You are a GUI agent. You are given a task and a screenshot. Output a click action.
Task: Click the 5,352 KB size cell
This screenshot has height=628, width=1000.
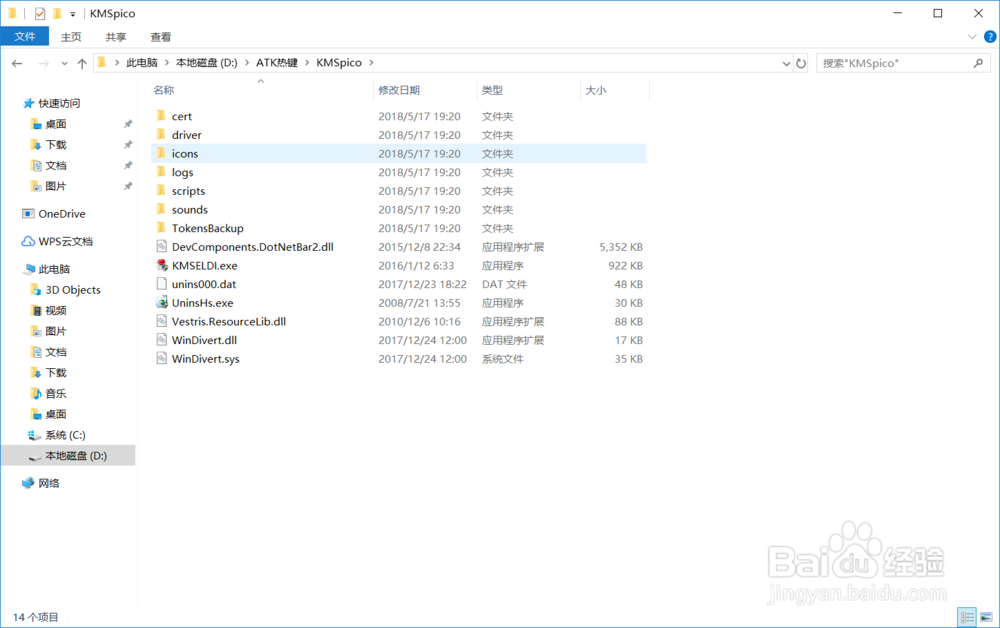point(621,247)
